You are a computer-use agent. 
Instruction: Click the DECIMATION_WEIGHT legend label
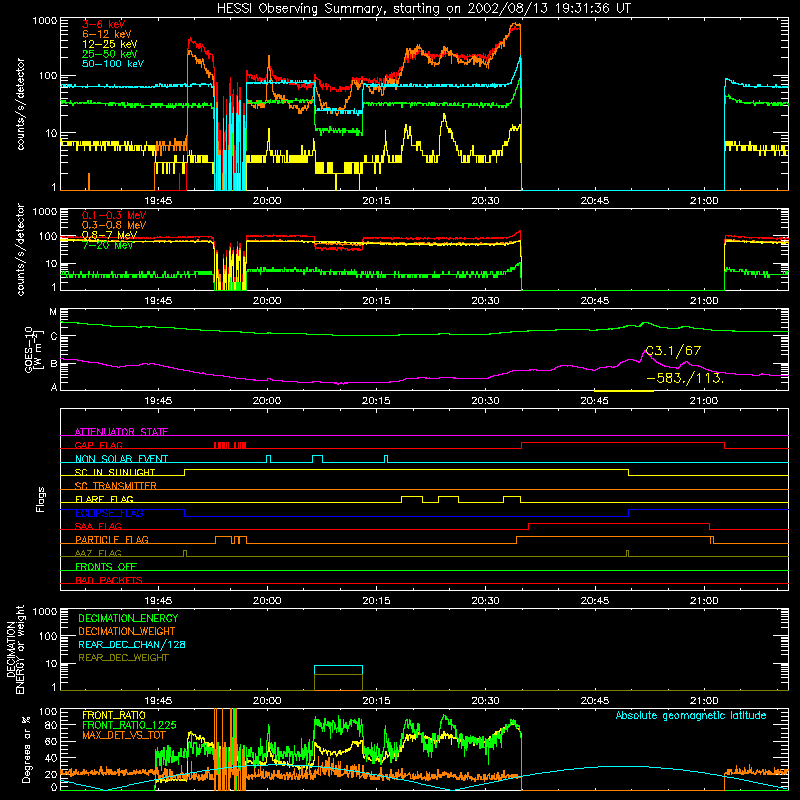click(x=127, y=631)
